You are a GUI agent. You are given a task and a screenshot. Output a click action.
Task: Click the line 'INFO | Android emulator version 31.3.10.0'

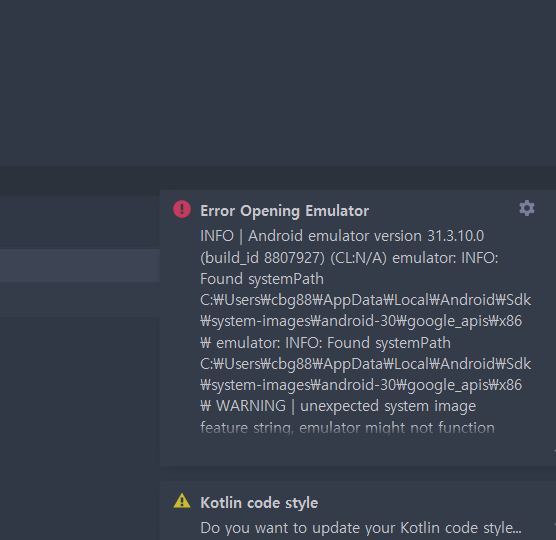click(342, 236)
